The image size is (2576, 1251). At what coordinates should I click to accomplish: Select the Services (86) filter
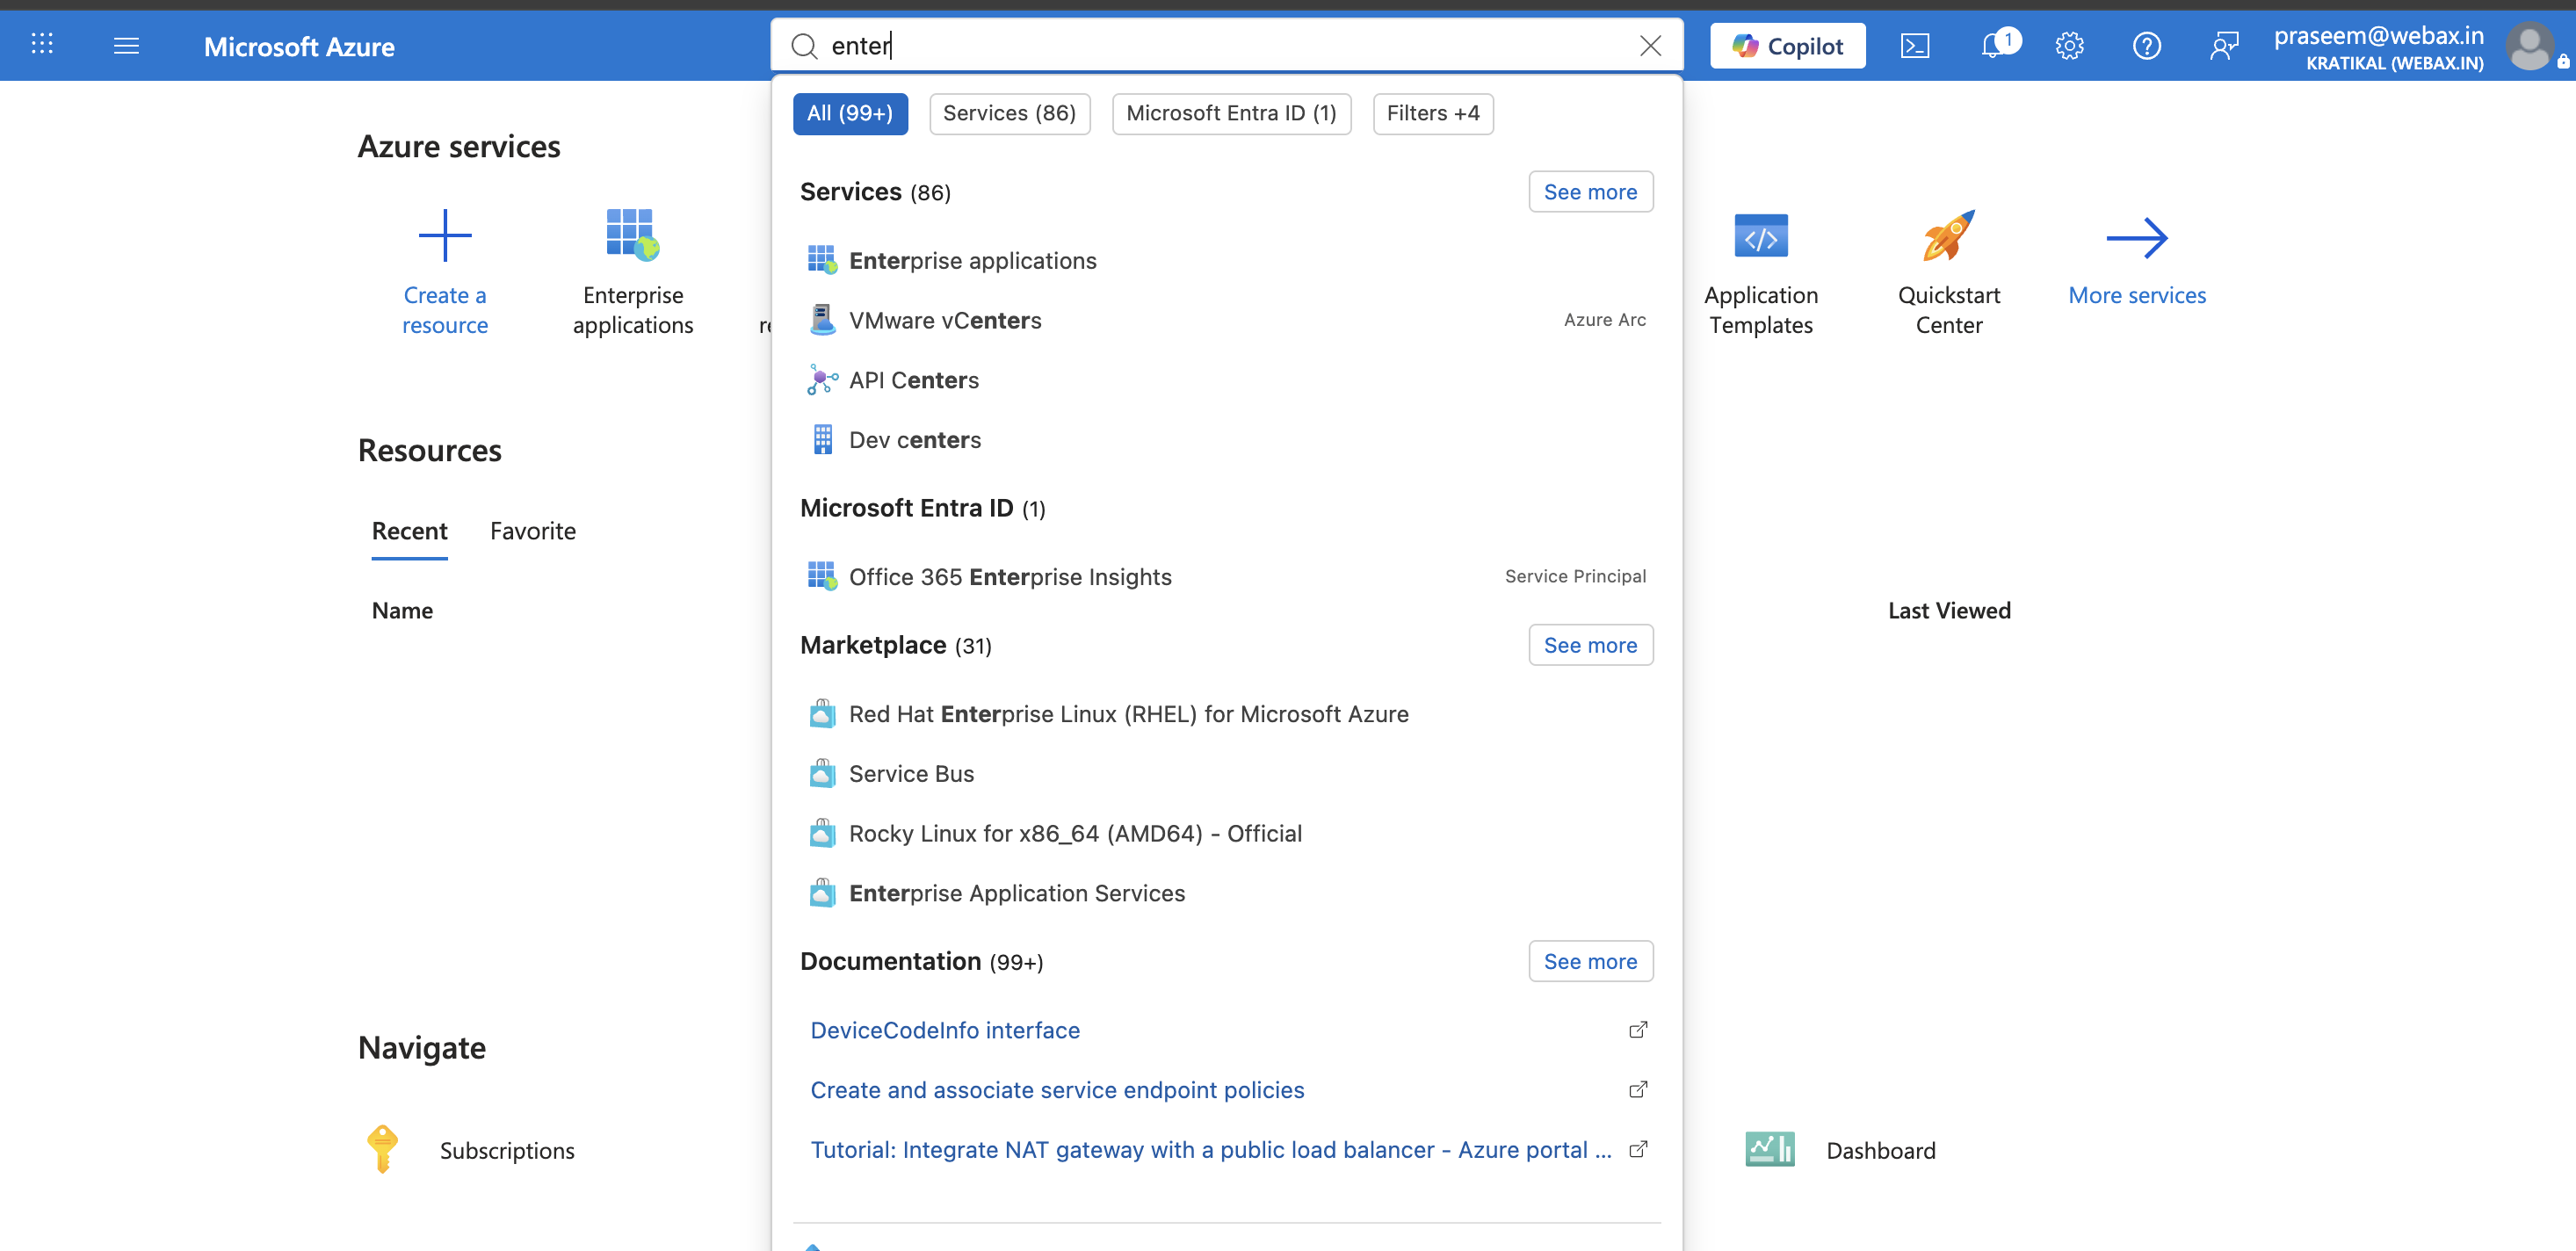pyautogui.click(x=1009, y=113)
